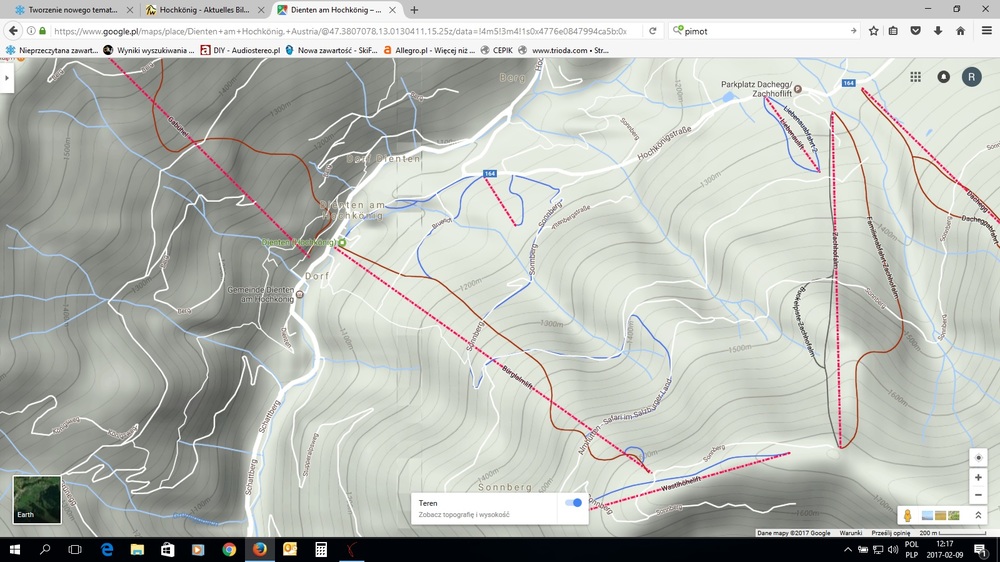Open Google notifications bell

coord(943,77)
